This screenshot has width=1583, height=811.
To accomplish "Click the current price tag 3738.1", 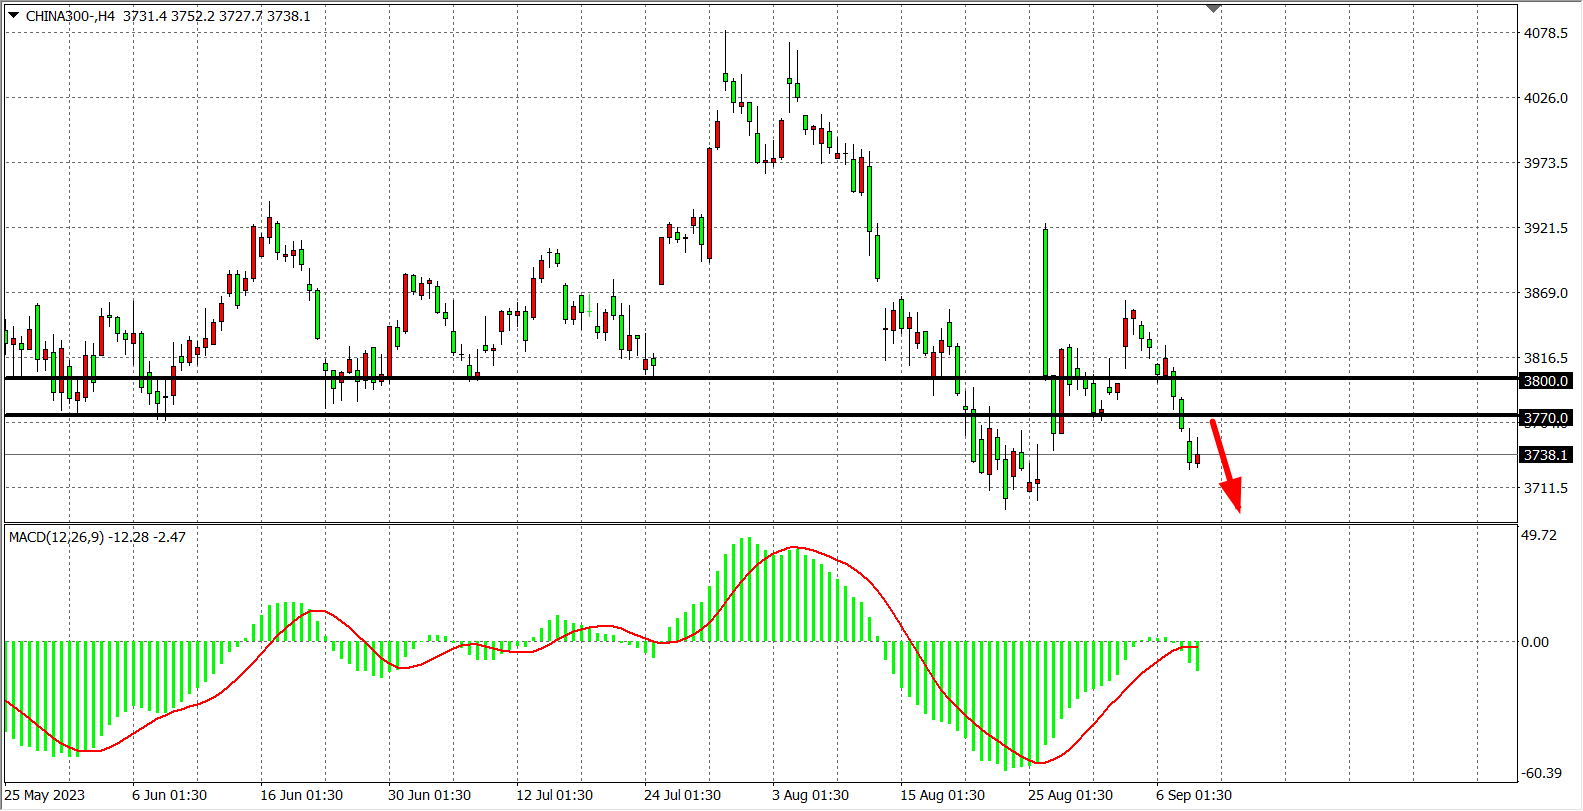I will click(1545, 455).
